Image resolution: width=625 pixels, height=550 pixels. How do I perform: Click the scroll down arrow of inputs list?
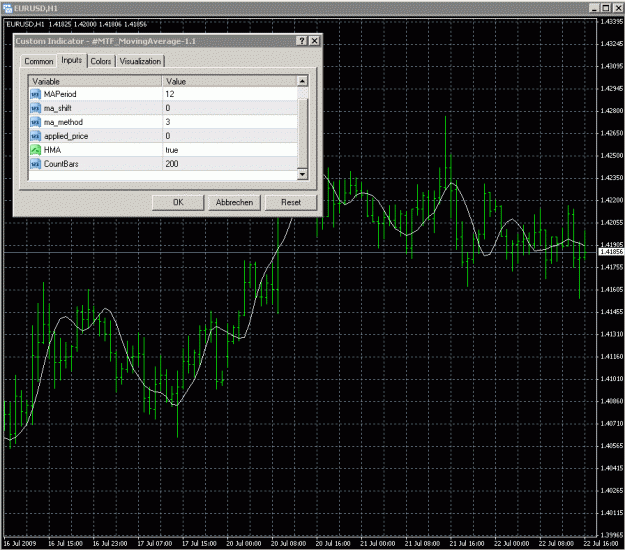pyautogui.click(x=302, y=174)
